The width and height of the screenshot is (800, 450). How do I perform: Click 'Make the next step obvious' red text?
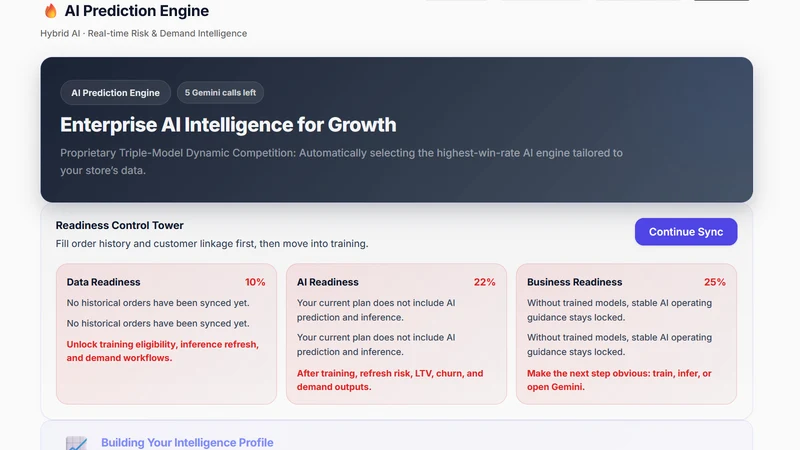619,380
